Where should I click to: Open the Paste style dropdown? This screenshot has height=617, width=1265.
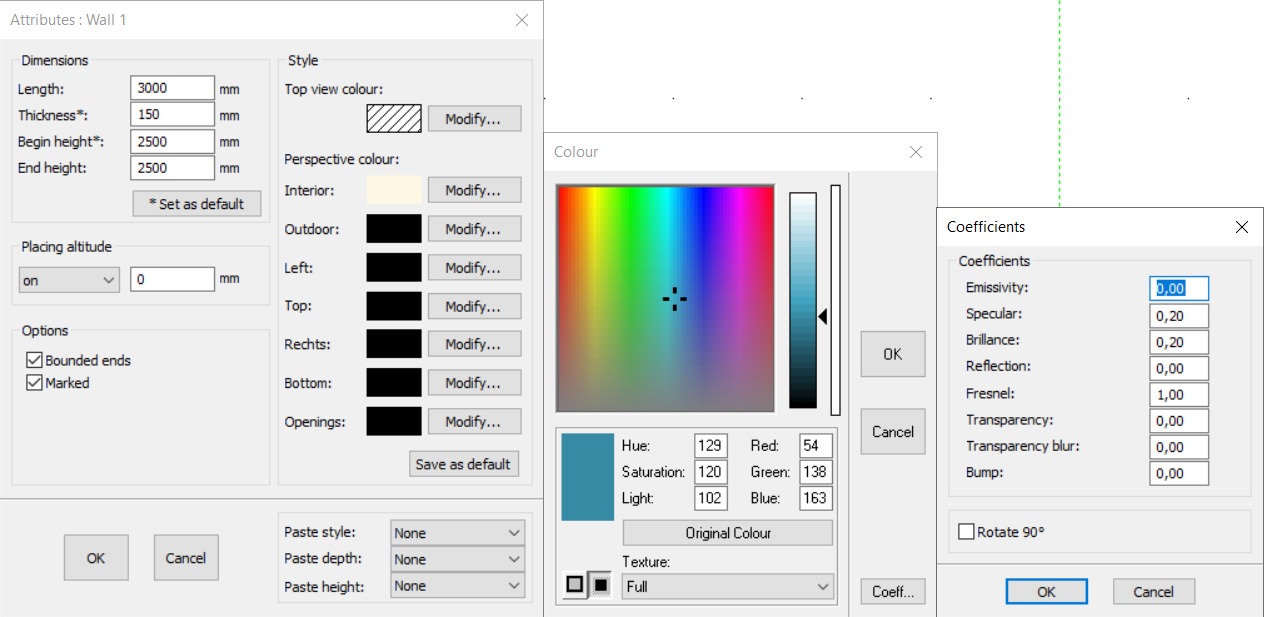point(457,533)
